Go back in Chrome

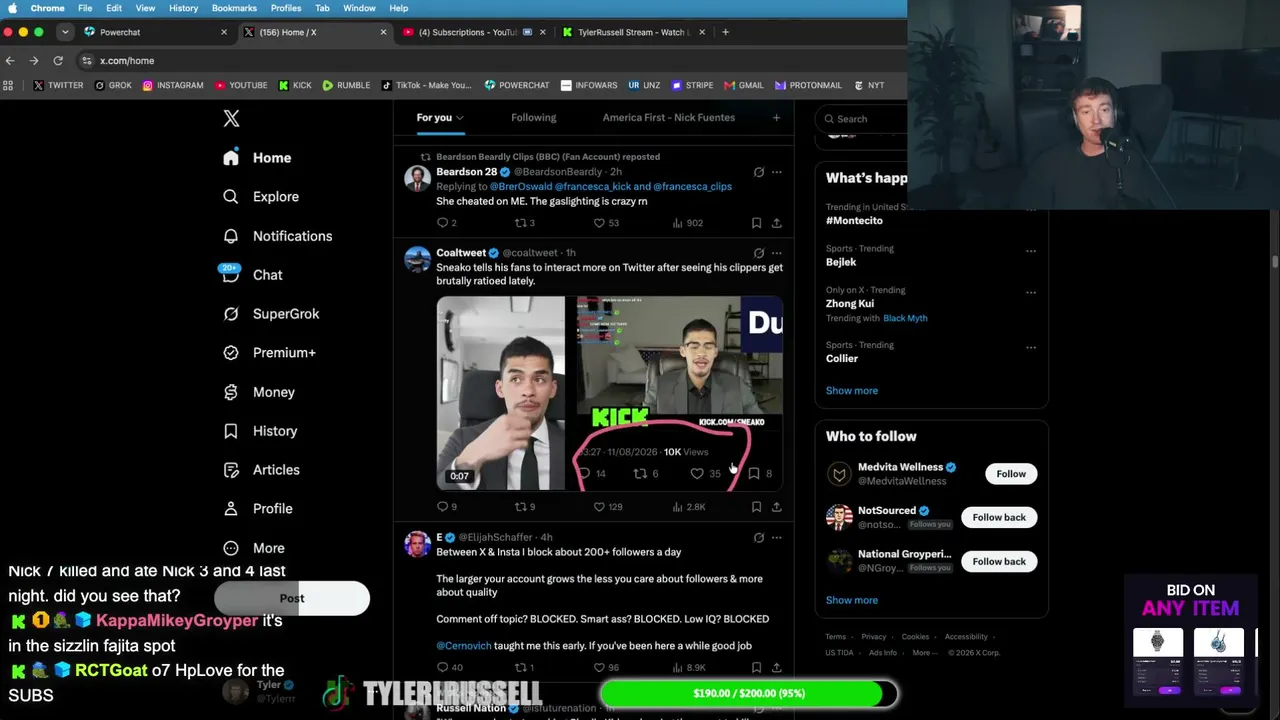[x=10, y=61]
